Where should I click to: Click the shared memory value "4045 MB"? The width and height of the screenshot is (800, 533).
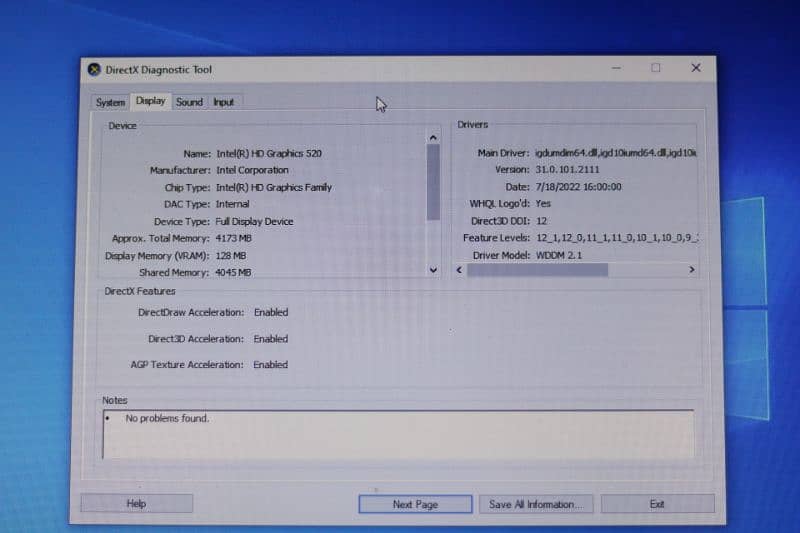click(x=233, y=272)
